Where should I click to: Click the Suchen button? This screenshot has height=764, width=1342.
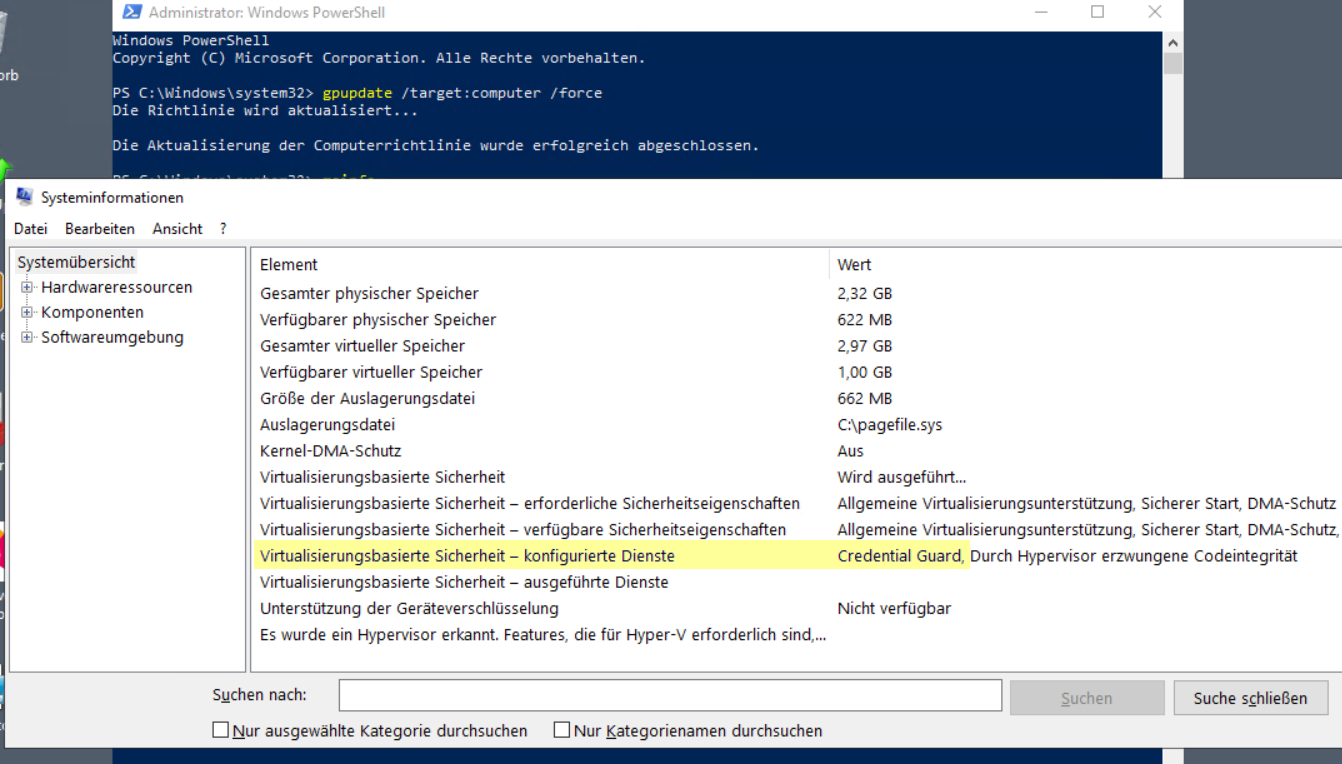[x=1087, y=698]
